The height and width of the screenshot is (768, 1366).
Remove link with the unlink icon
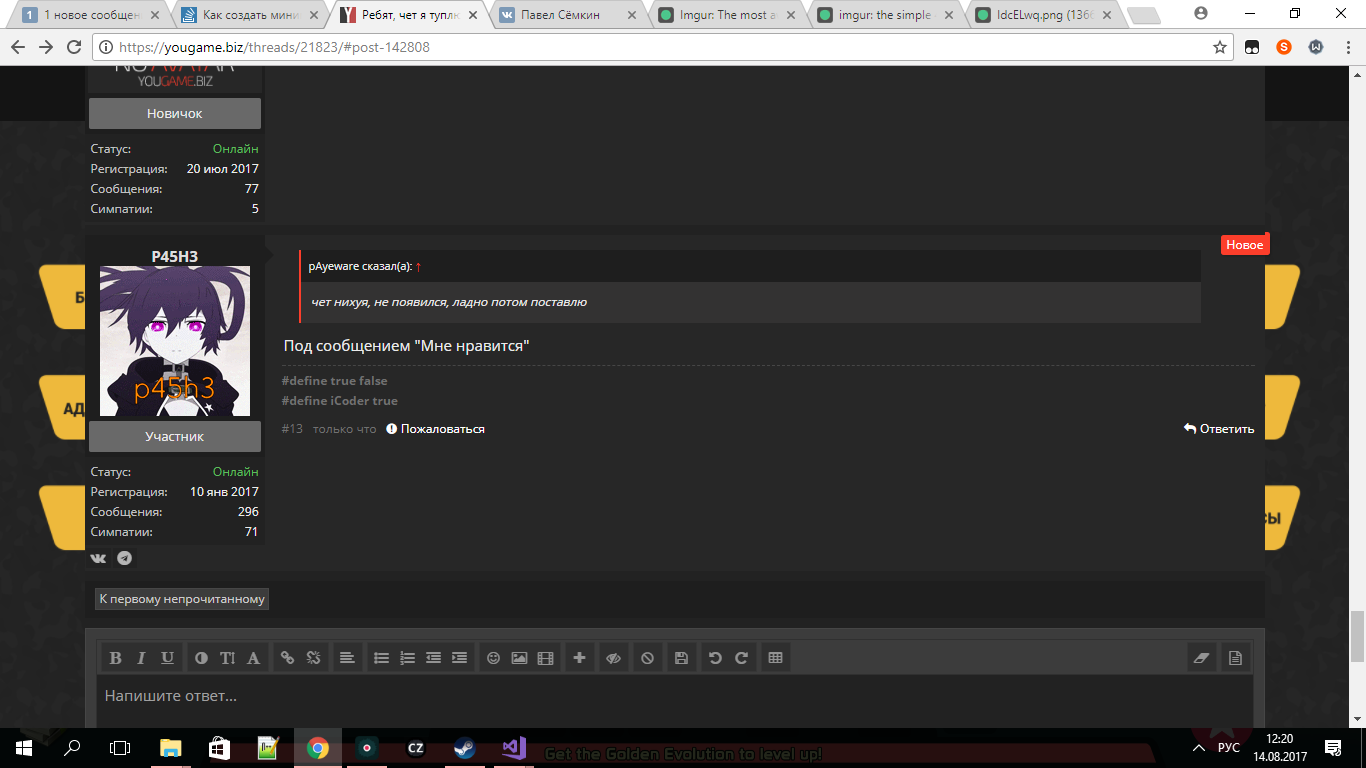point(313,658)
